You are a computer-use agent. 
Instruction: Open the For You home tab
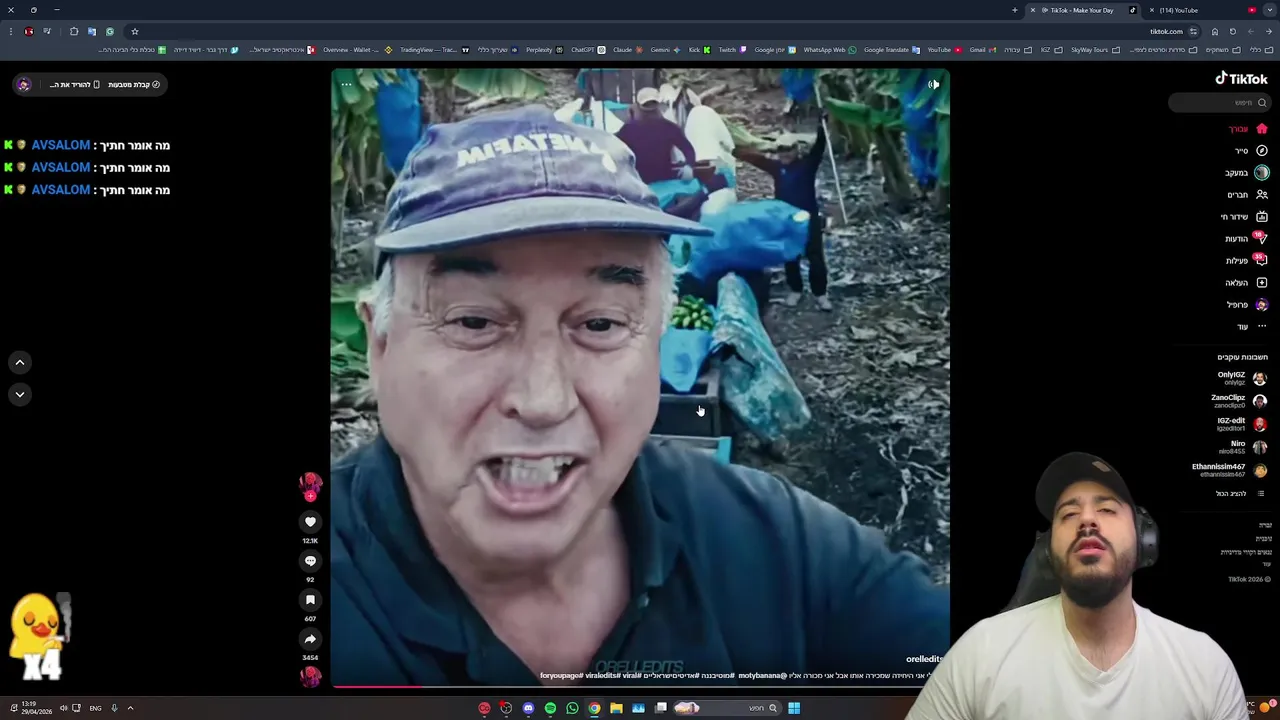pos(1249,129)
